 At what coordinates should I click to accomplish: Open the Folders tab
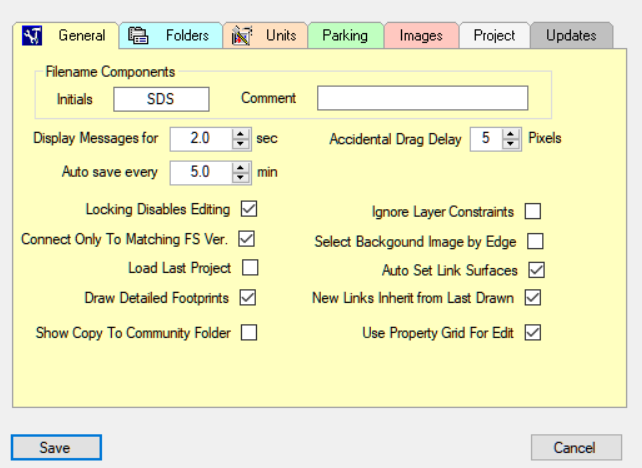coord(171,36)
